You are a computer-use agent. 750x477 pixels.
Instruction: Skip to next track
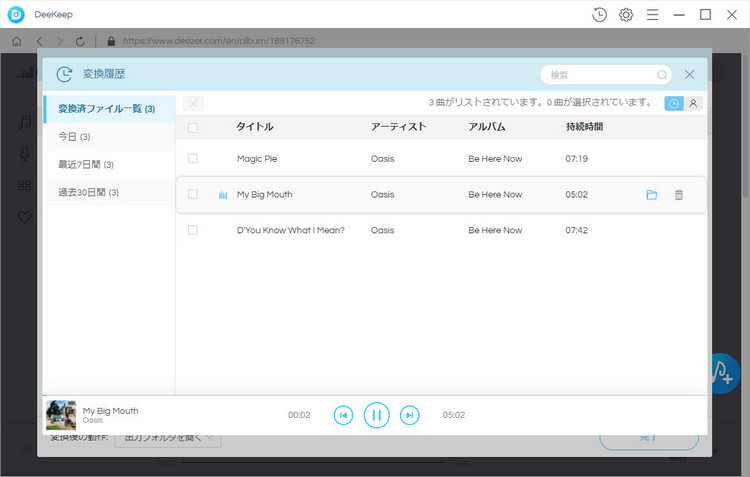tap(409, 415)
